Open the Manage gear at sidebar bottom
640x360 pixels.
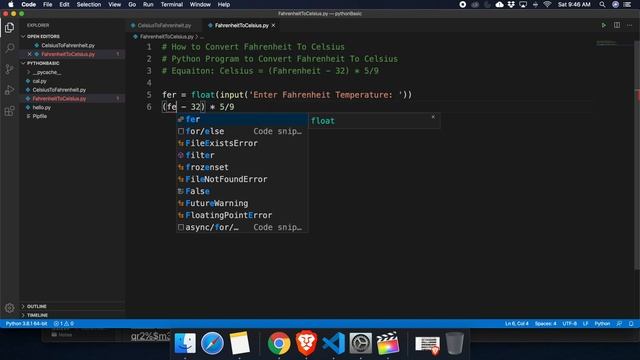pos(9,308)
